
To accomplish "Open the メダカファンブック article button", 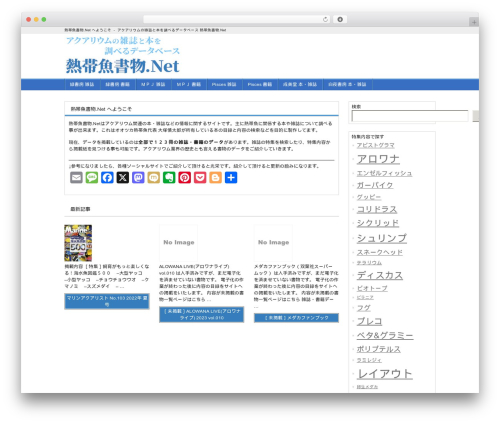I will 296,318.
